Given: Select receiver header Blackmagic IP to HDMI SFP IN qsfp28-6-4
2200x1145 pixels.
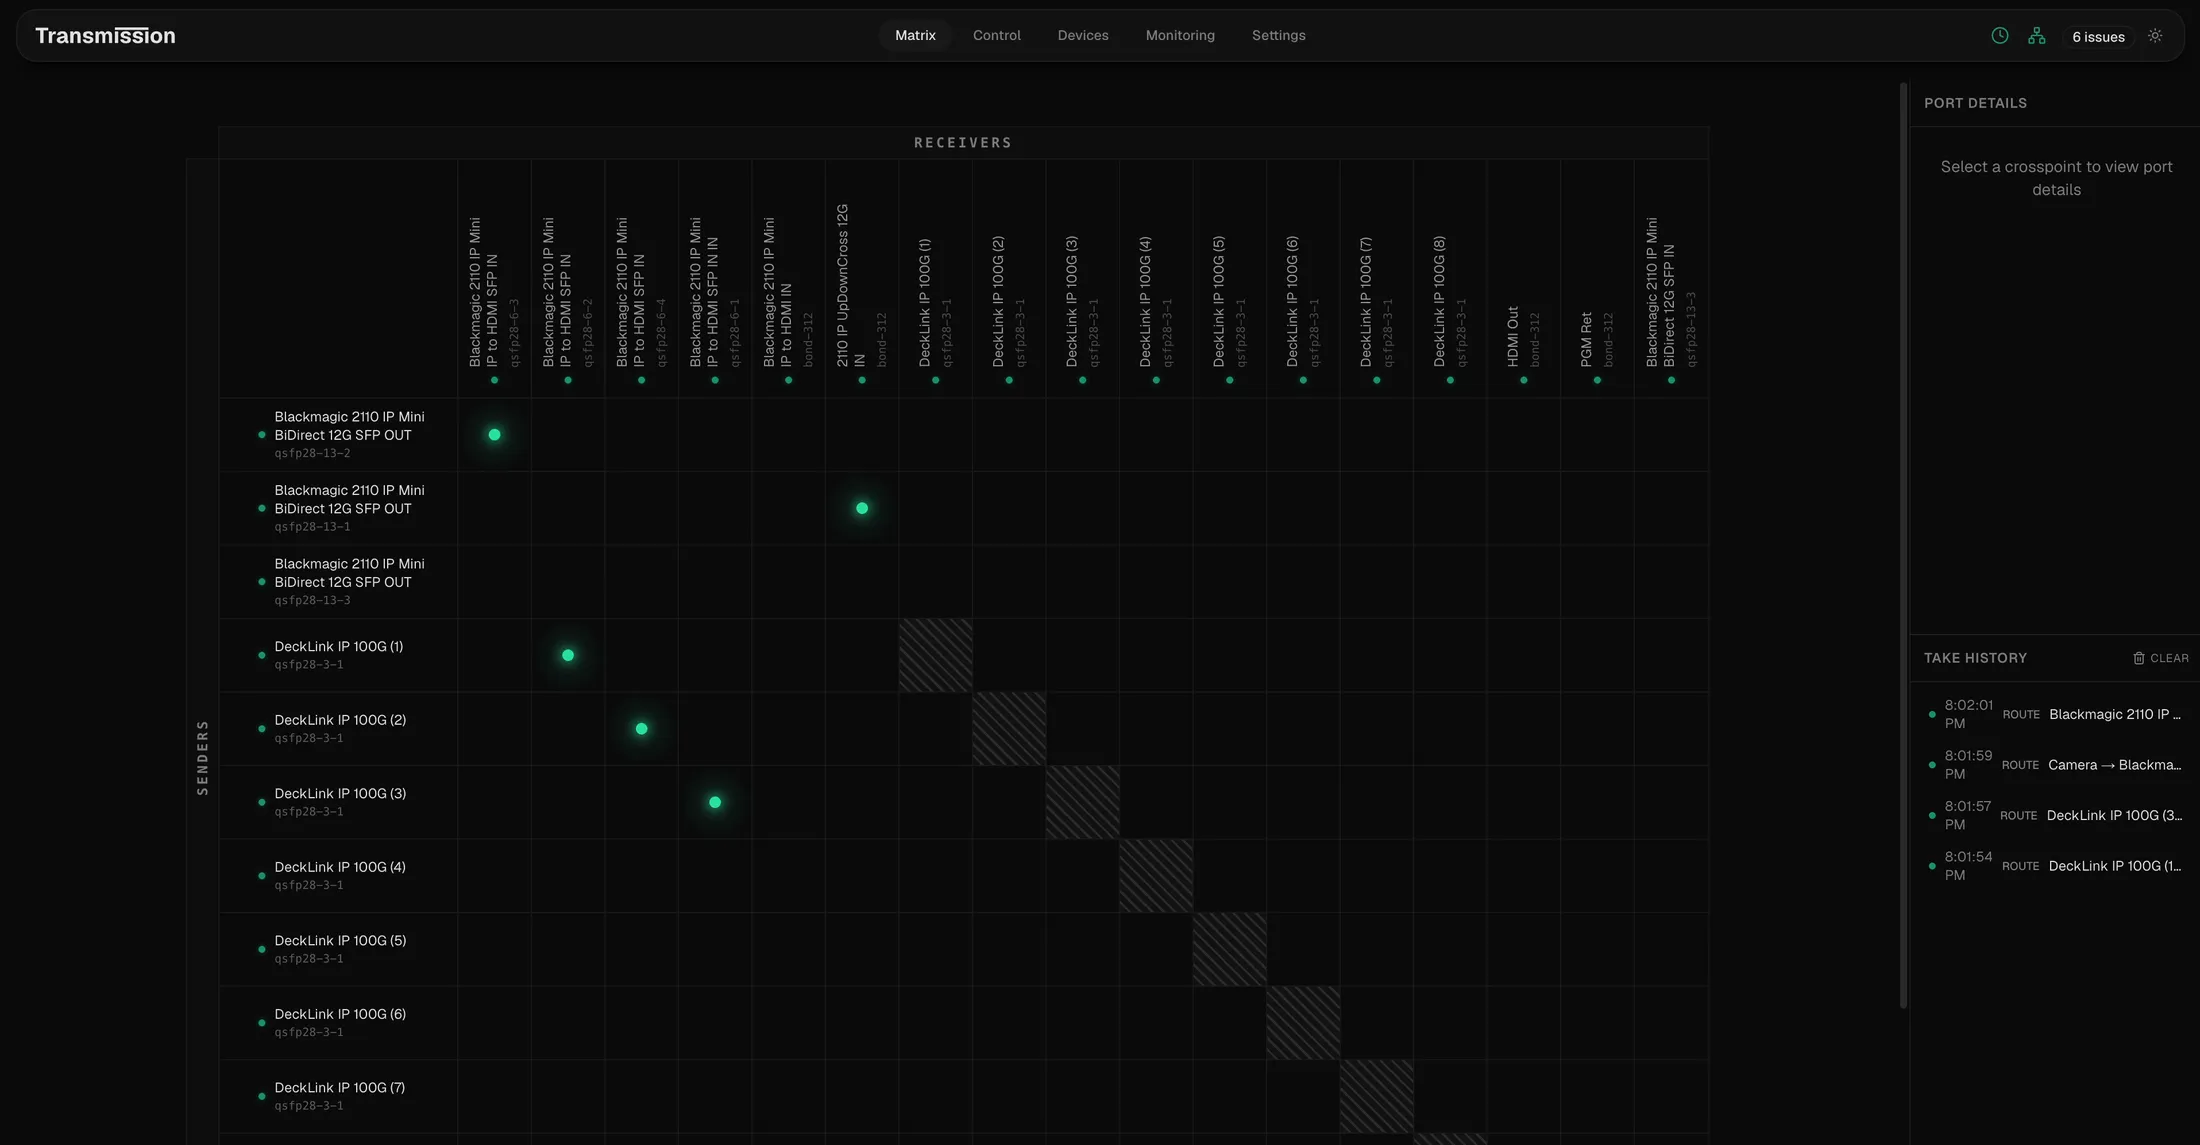Looking at the screenshot, I should pos(641,280).
